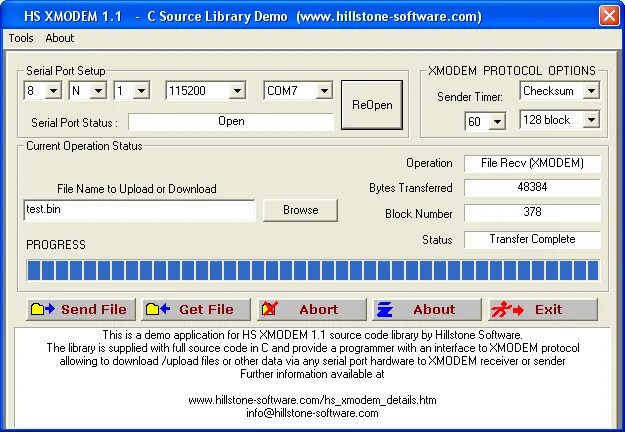Screen dimensions: 625x432
Task: Click the blue progress bar
Action: click(312, 270)
